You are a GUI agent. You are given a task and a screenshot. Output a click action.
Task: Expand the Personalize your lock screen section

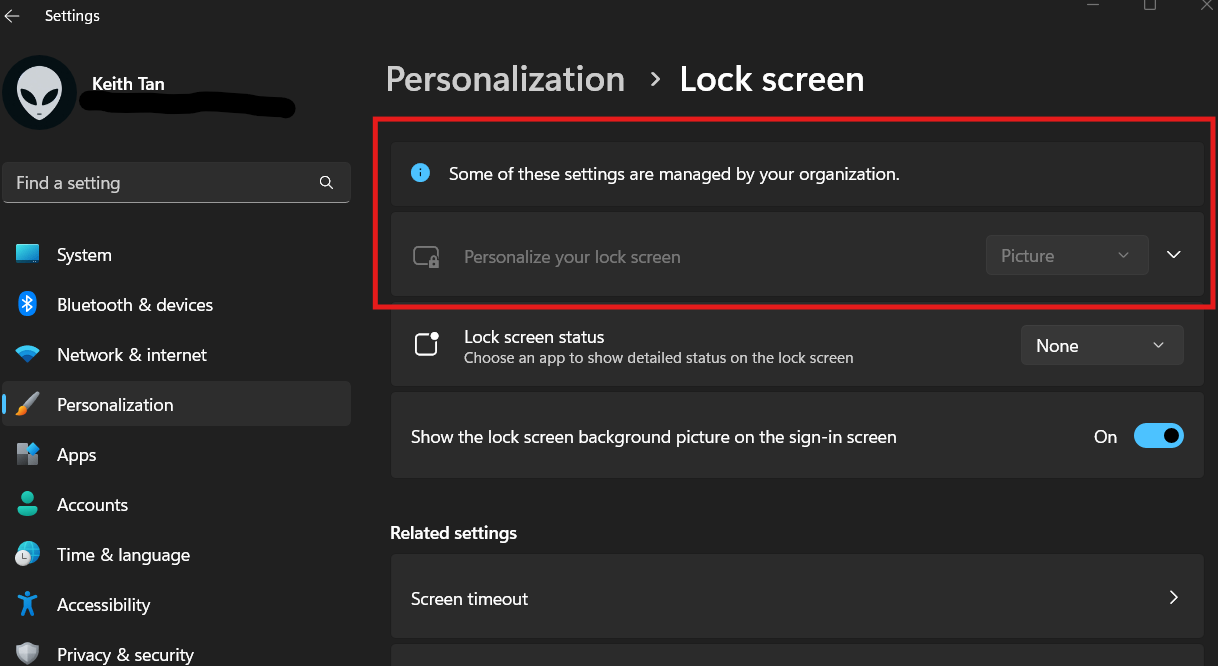(1173, 255)
